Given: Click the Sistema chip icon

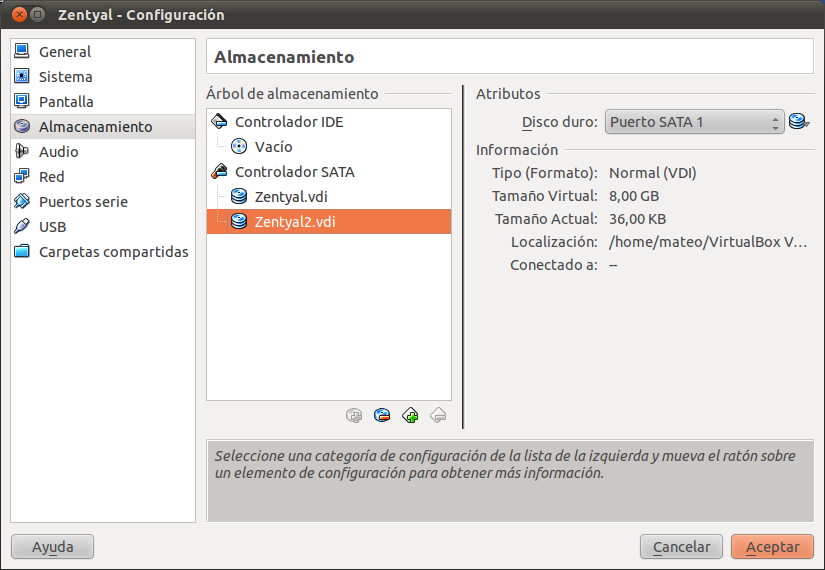Looking at the screenshot, I should [x=22, y=76].
